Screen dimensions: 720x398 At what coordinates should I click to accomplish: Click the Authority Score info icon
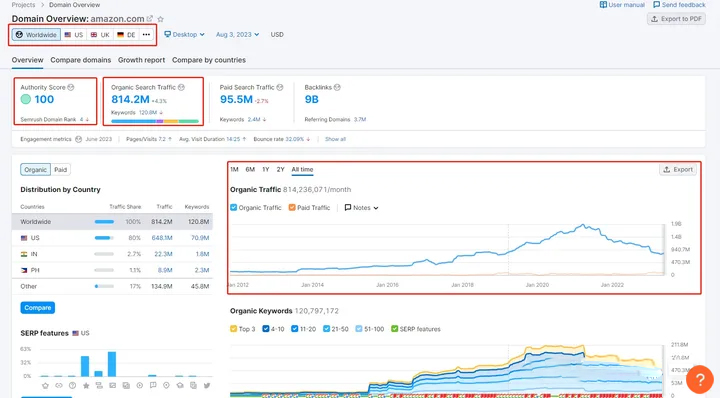[x=71, y=87]
